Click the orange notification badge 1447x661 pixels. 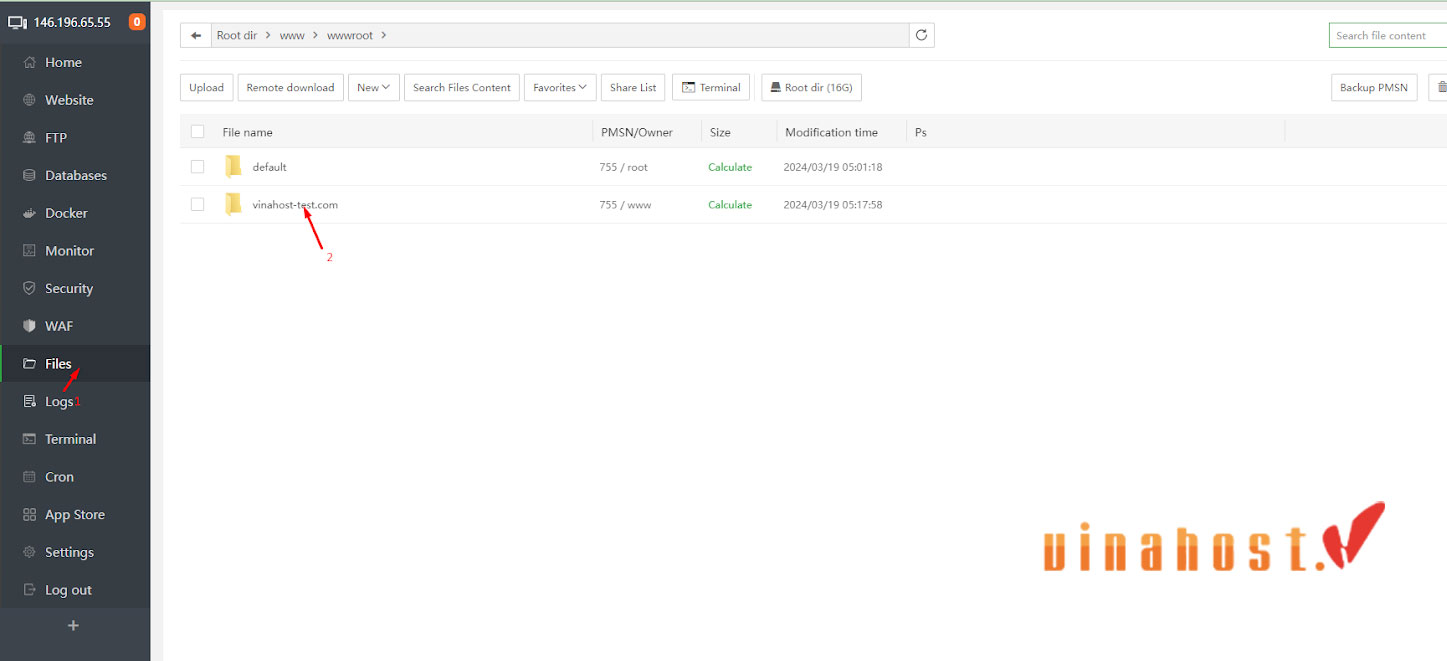(x=137, y=22)
